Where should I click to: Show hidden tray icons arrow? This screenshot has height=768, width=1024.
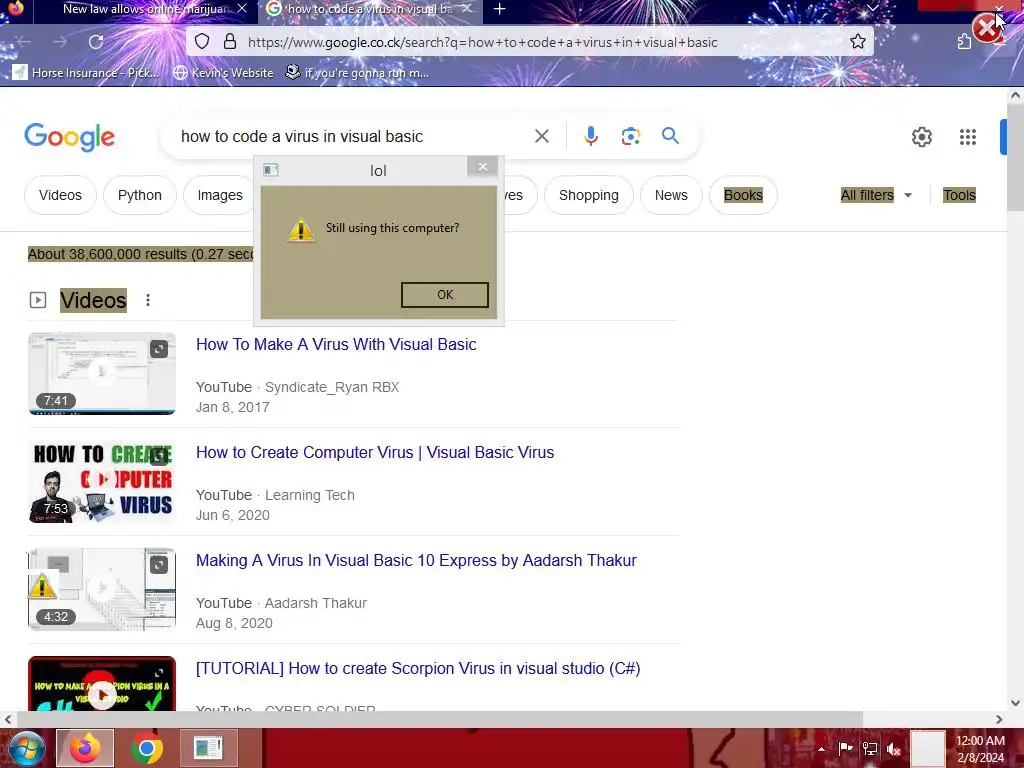click(822, 748)
